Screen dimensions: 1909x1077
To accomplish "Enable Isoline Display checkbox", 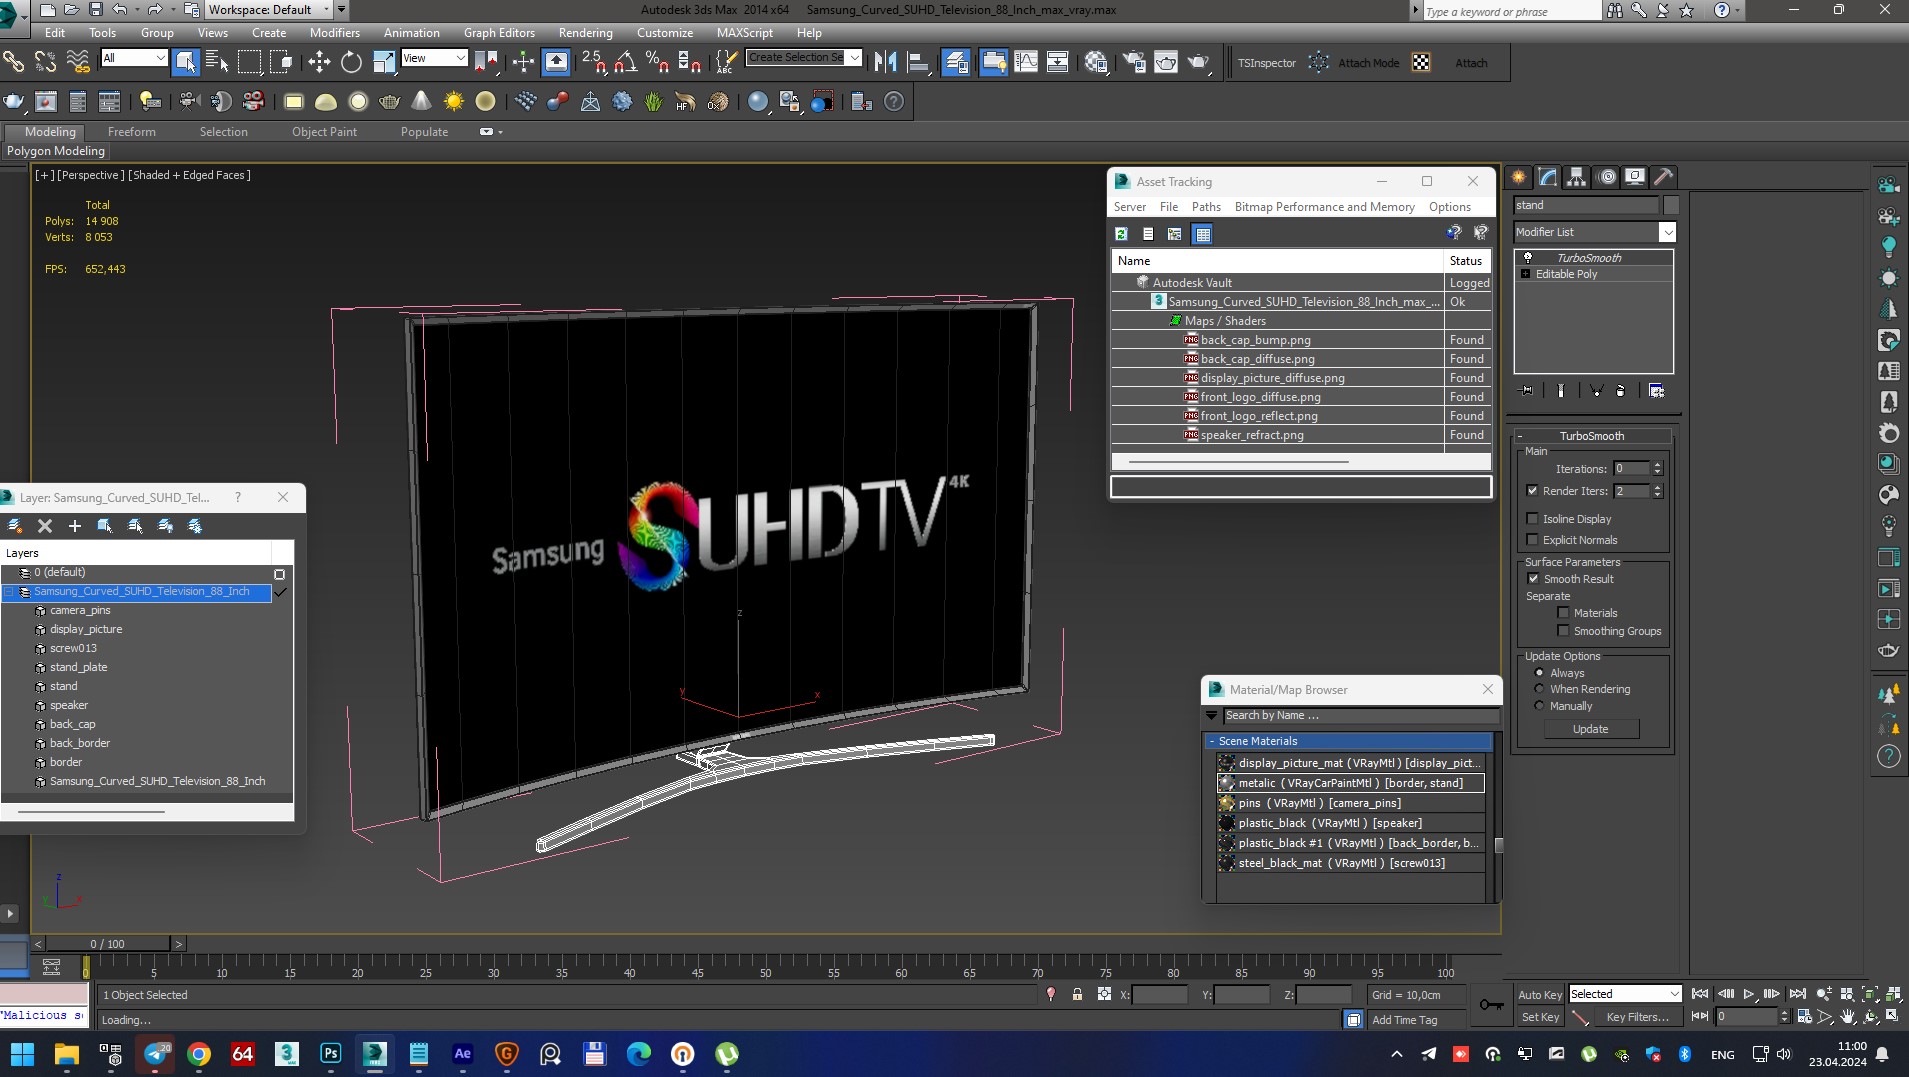I will (1532, 519).
